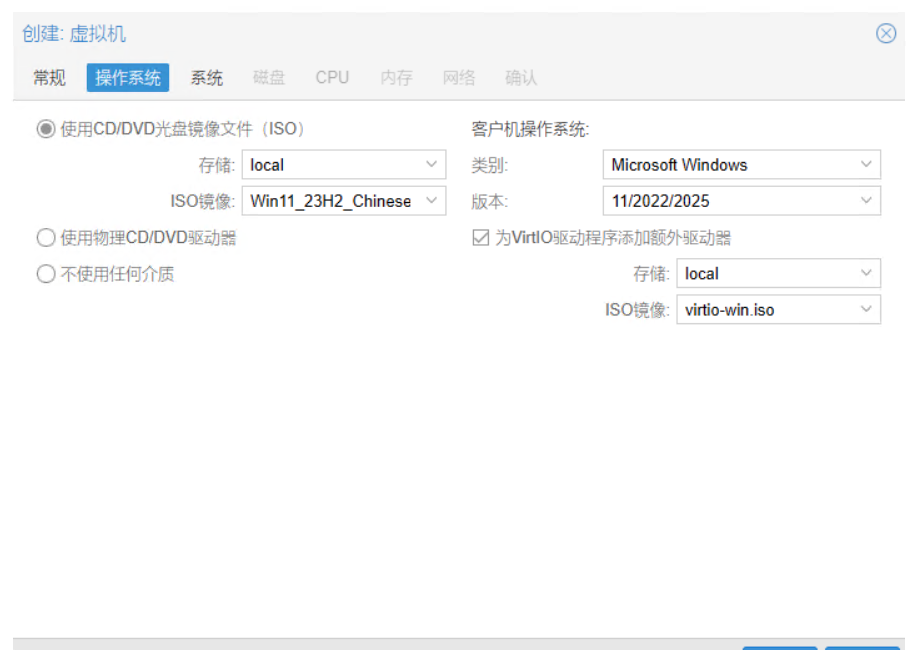
Task: Toggle 为VirtIO驱动程序添加额外驱动器 checkbox
Action: (480, 238)
